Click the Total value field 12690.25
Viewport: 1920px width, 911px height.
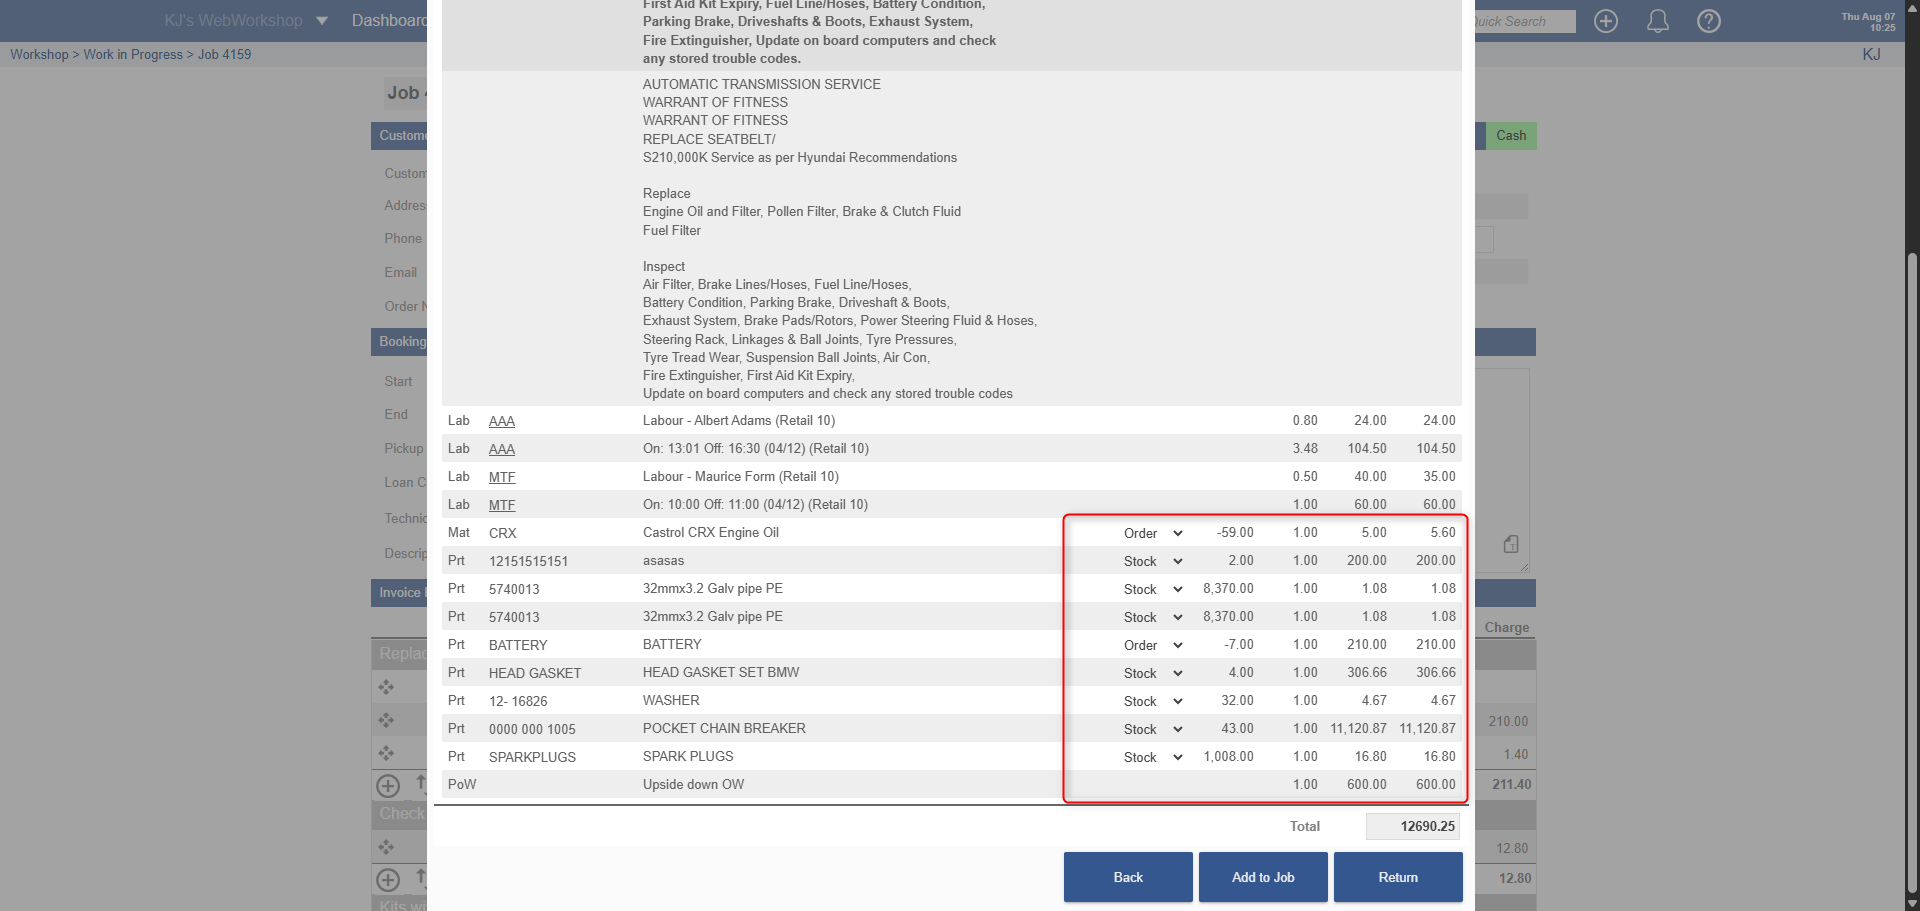[1413, 826]
